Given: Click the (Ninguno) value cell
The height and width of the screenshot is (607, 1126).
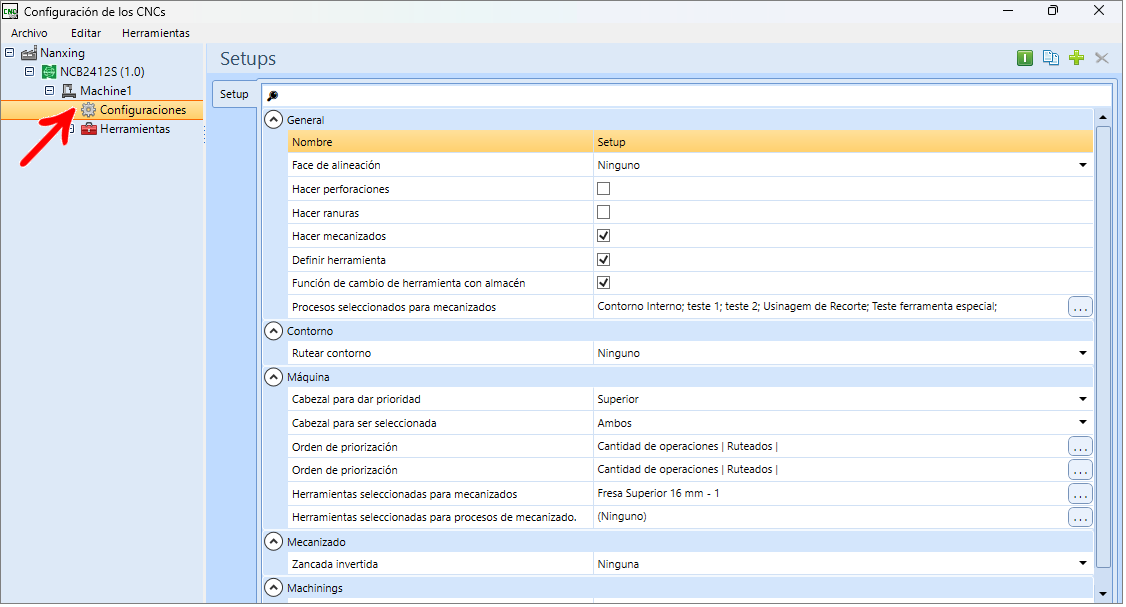Looking at the screenshot, I should coord(622,516).
